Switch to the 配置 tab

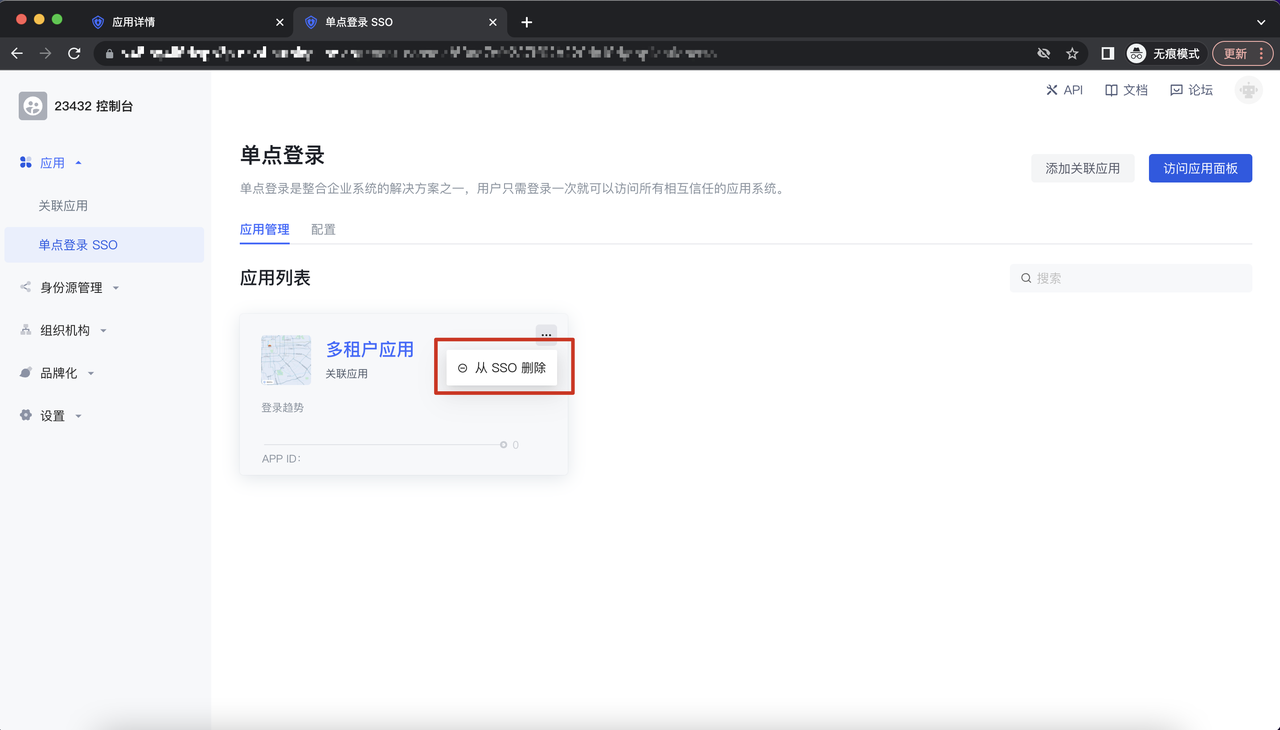(323, 229)
